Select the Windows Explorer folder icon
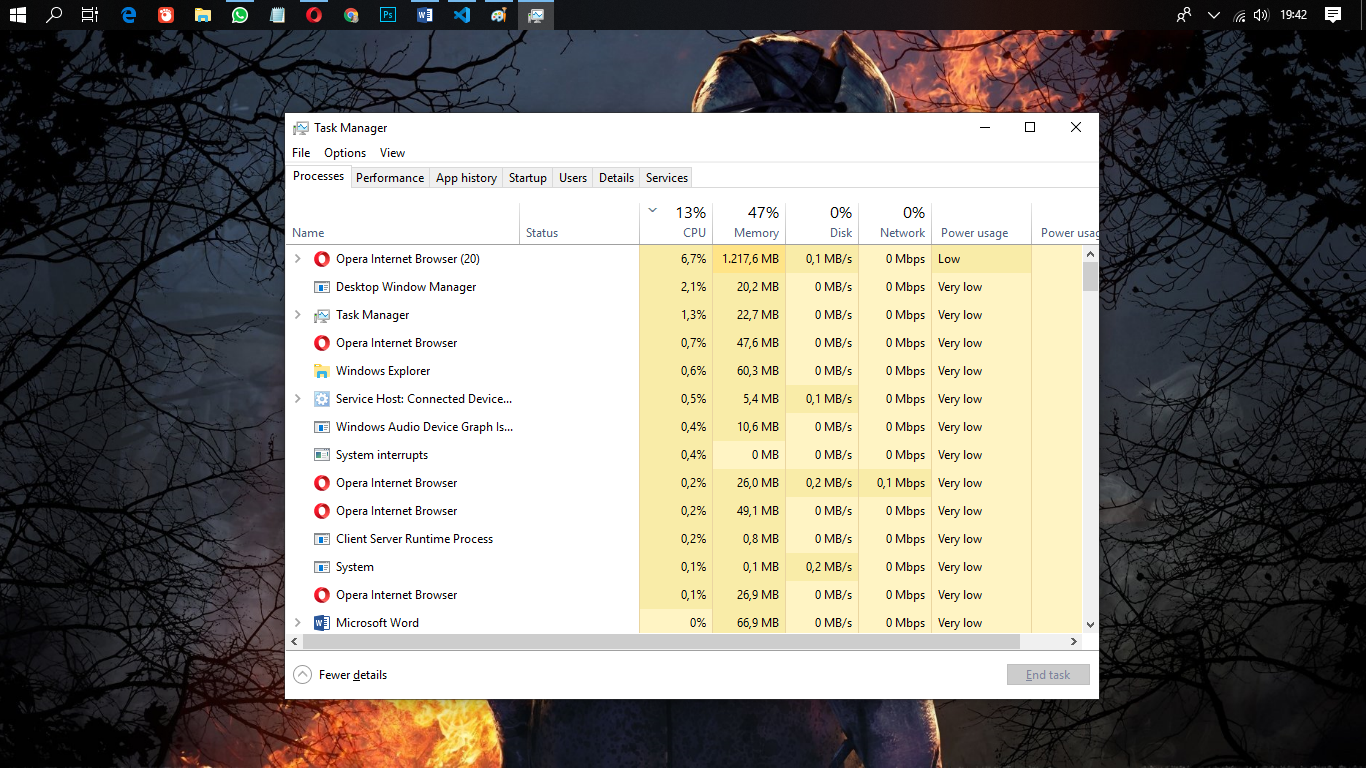 [322, 371]
